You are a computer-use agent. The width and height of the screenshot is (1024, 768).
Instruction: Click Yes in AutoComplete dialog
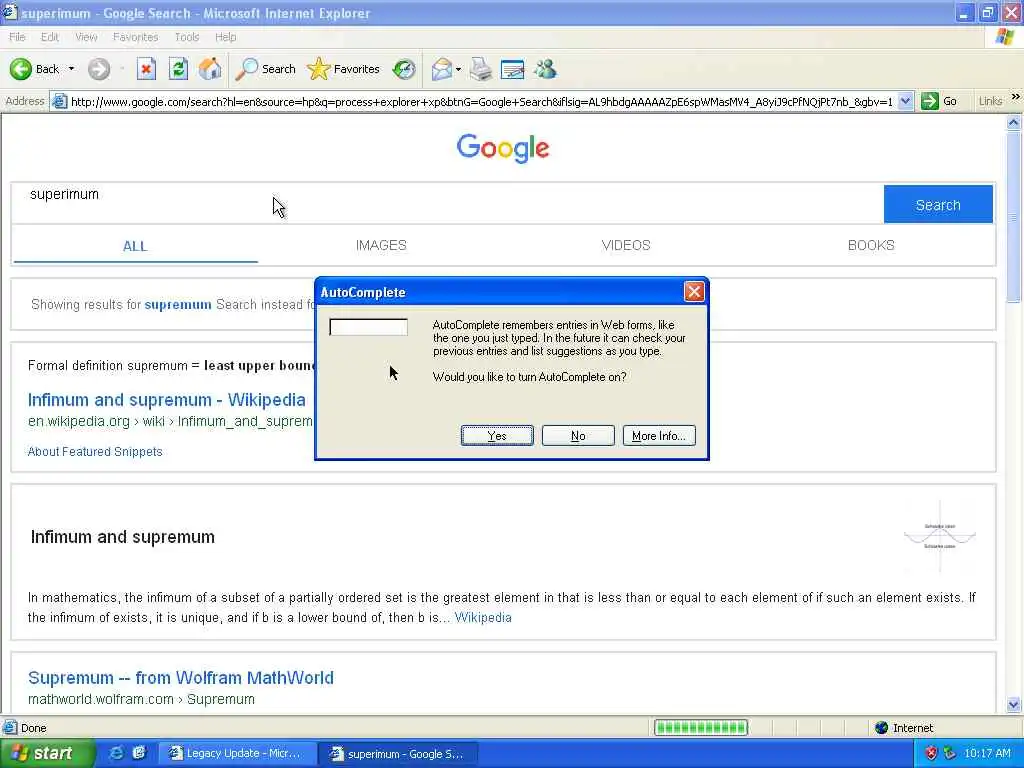pos(497,436)
